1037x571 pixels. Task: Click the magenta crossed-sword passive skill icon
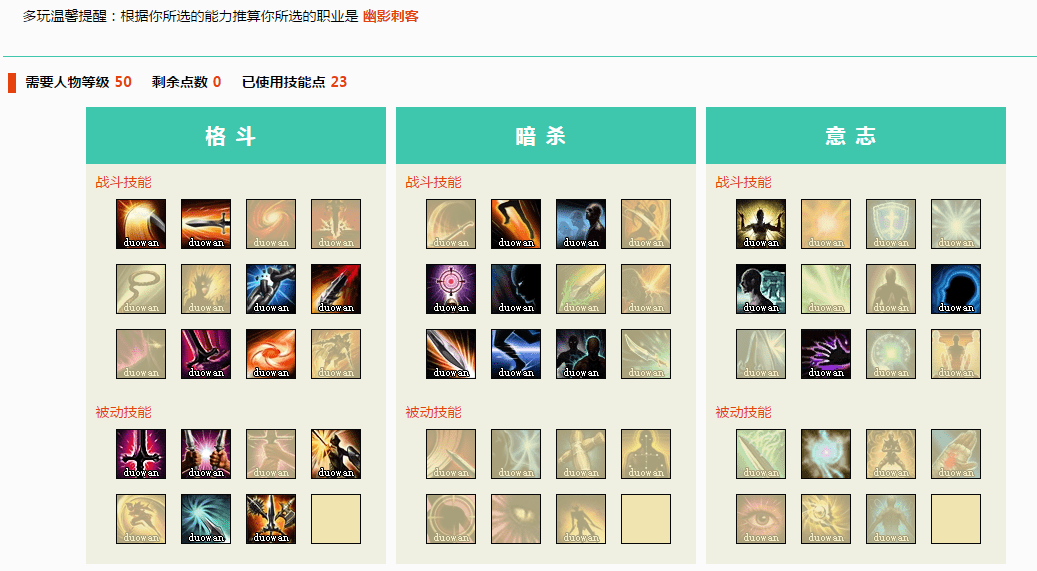coord(141,454)
